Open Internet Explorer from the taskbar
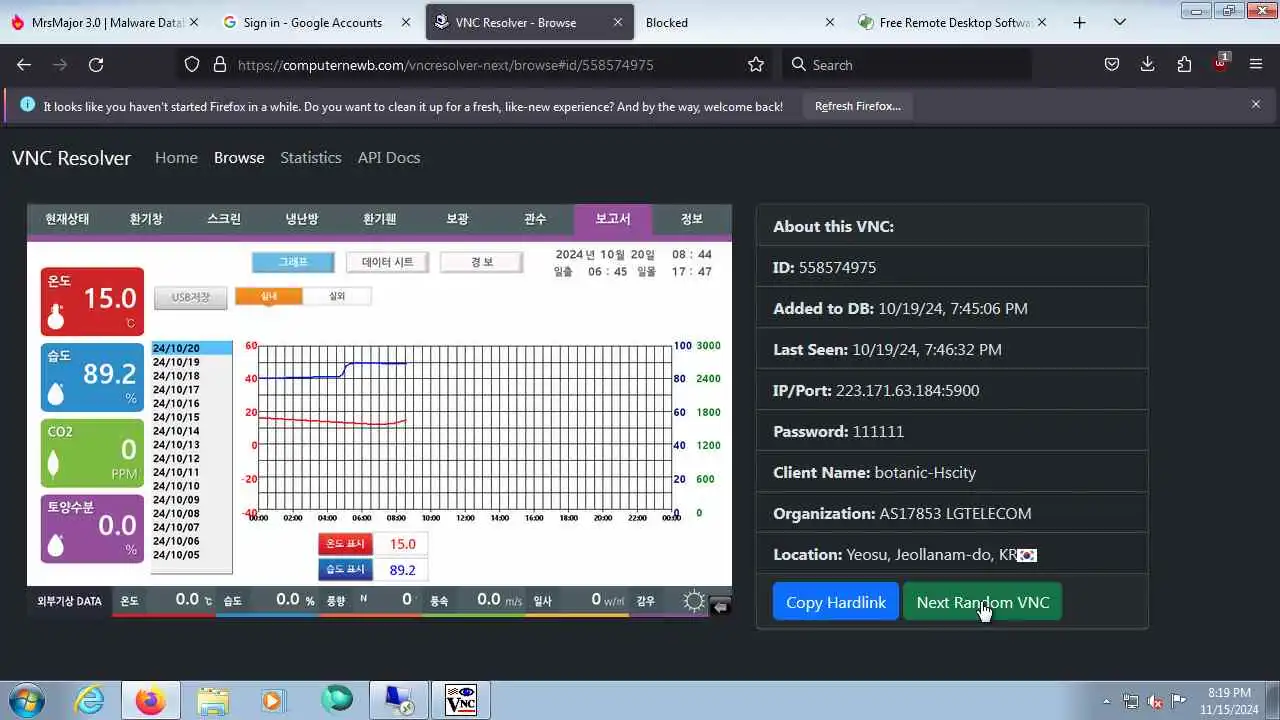This screenshot has width=1280, height=720. click(90, 700)
